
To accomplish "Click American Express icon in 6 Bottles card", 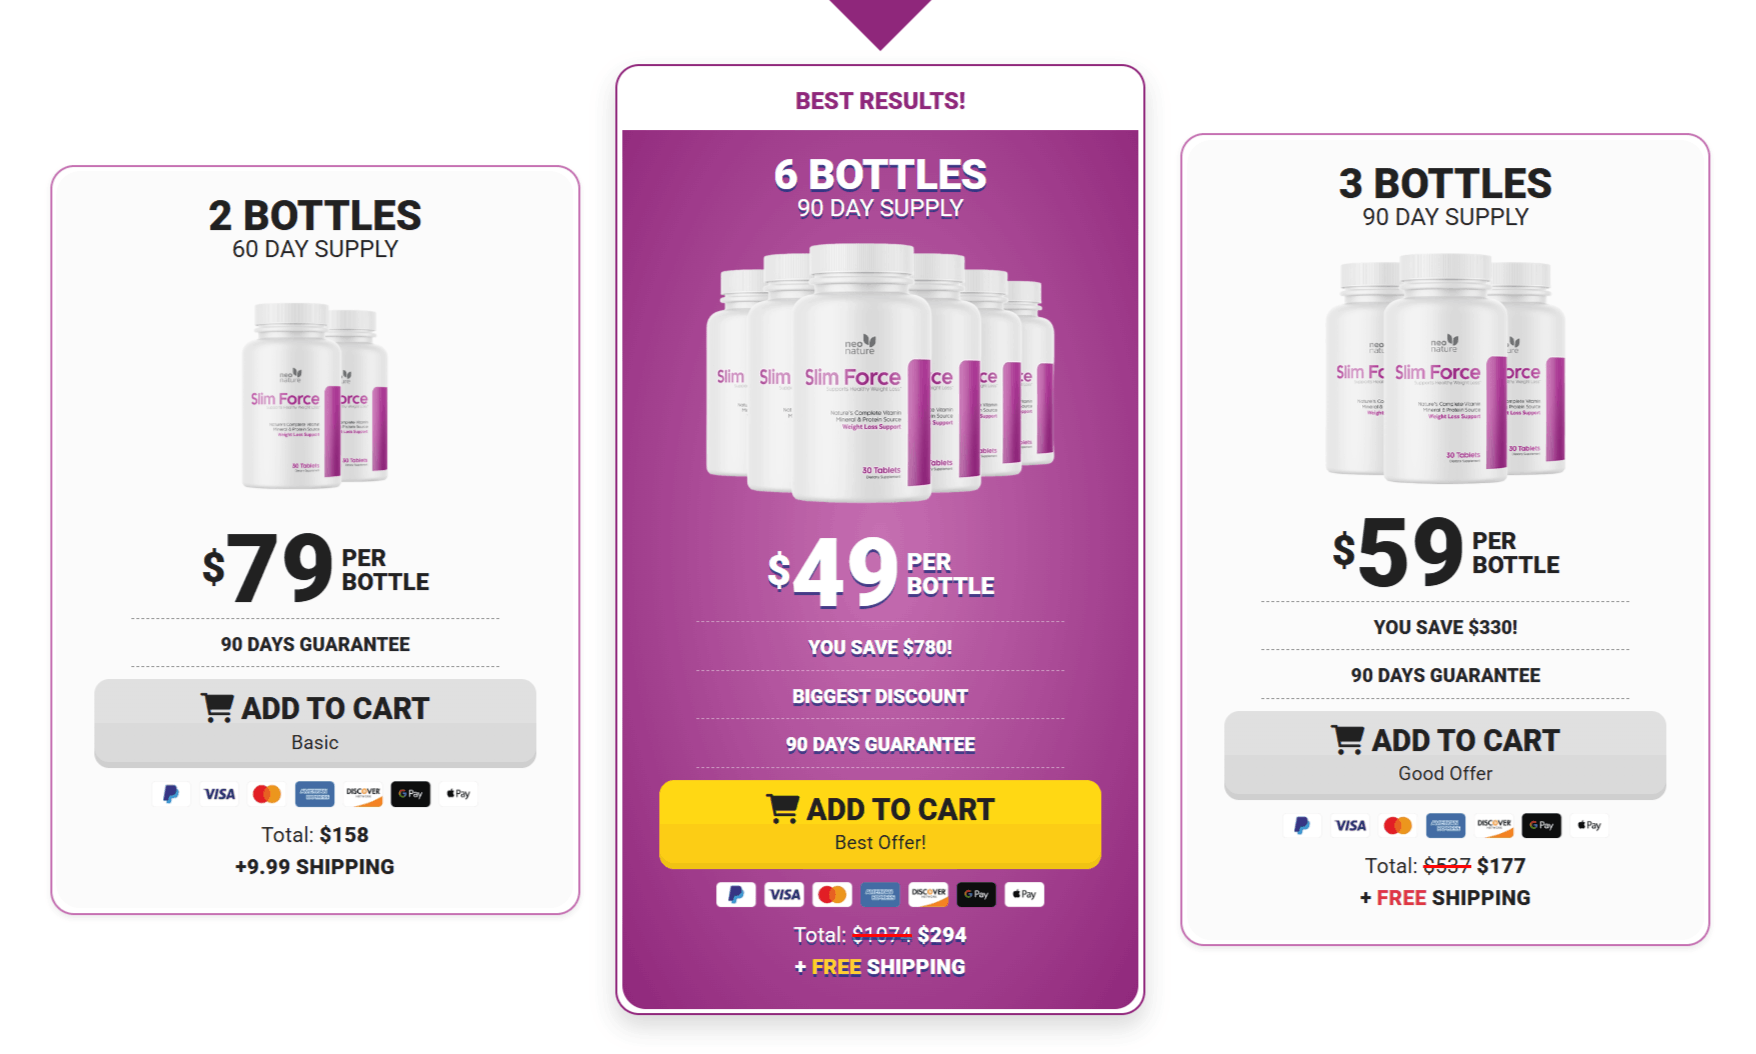I will (x=880, y=894).
